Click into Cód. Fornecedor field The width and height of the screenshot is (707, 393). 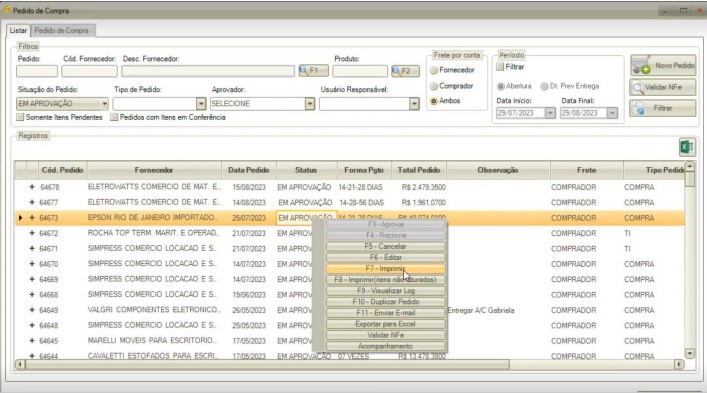click(x=89, y=71)
